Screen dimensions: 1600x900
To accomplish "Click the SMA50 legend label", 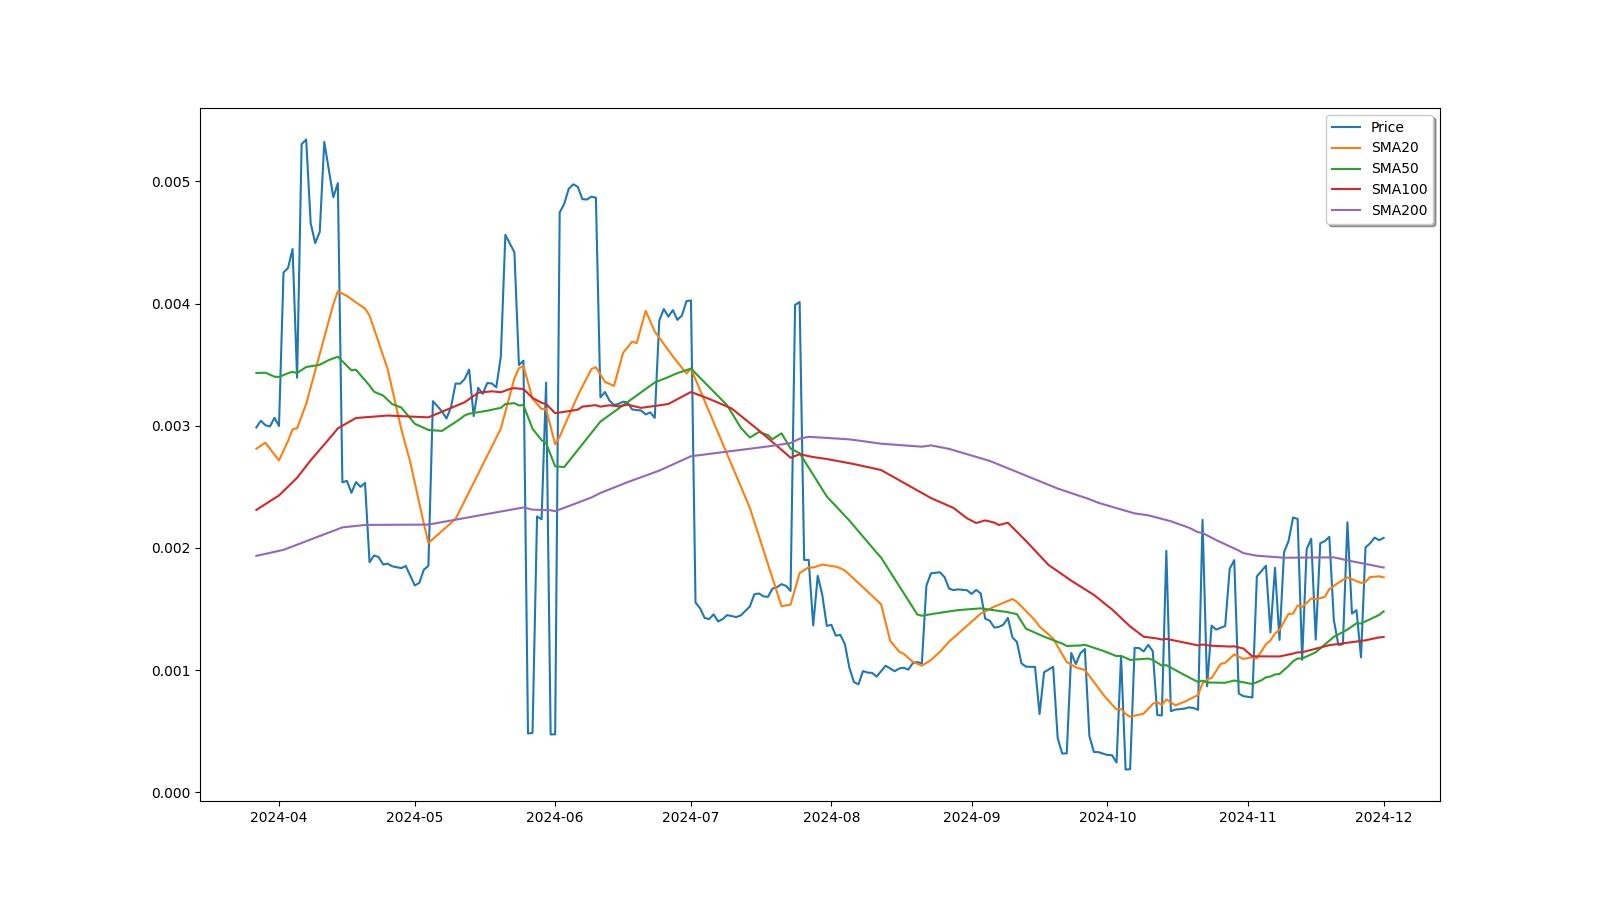I will click(x=1394, y=168).
